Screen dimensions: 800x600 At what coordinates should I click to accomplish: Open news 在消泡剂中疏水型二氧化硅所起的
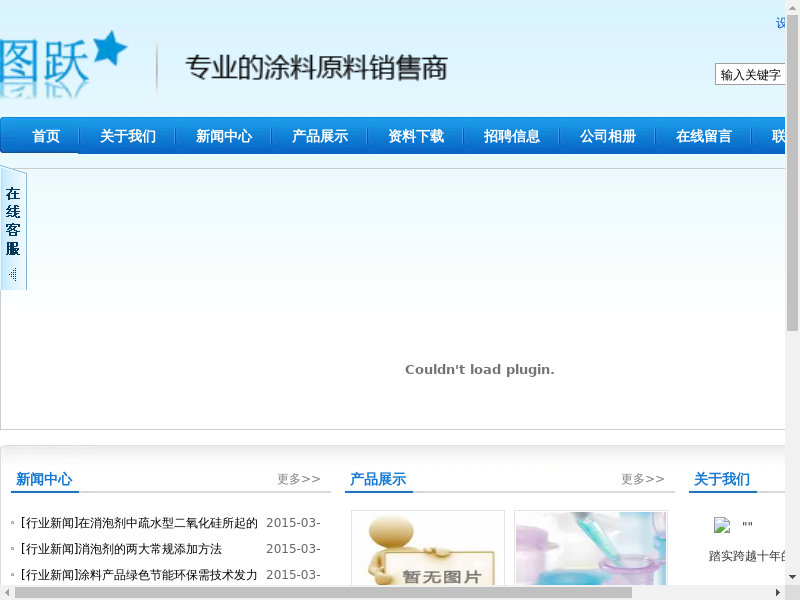tap(139, 523)
